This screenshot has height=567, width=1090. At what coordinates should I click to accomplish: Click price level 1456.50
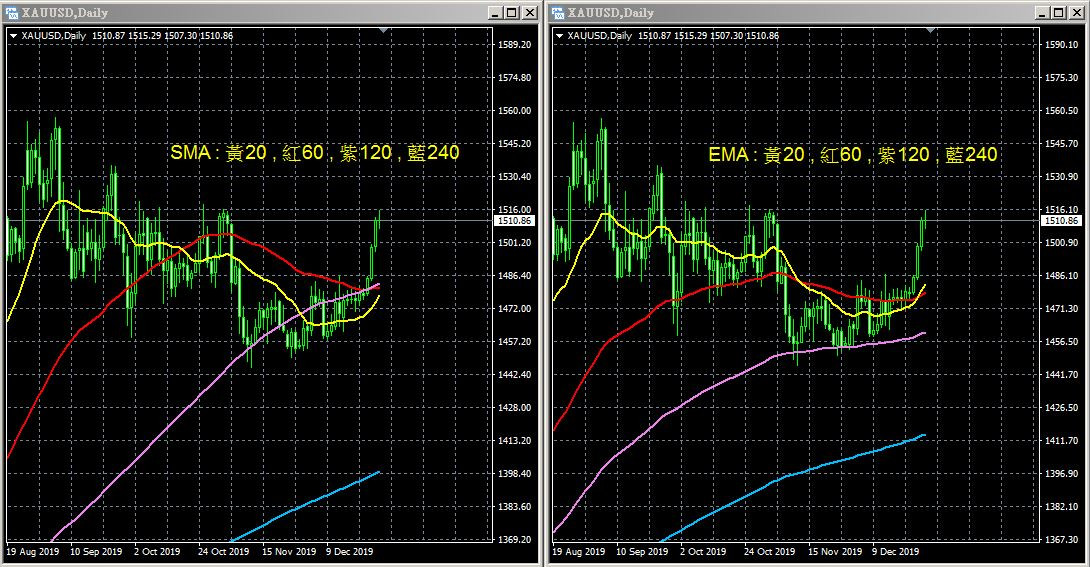coord(1061,342)
